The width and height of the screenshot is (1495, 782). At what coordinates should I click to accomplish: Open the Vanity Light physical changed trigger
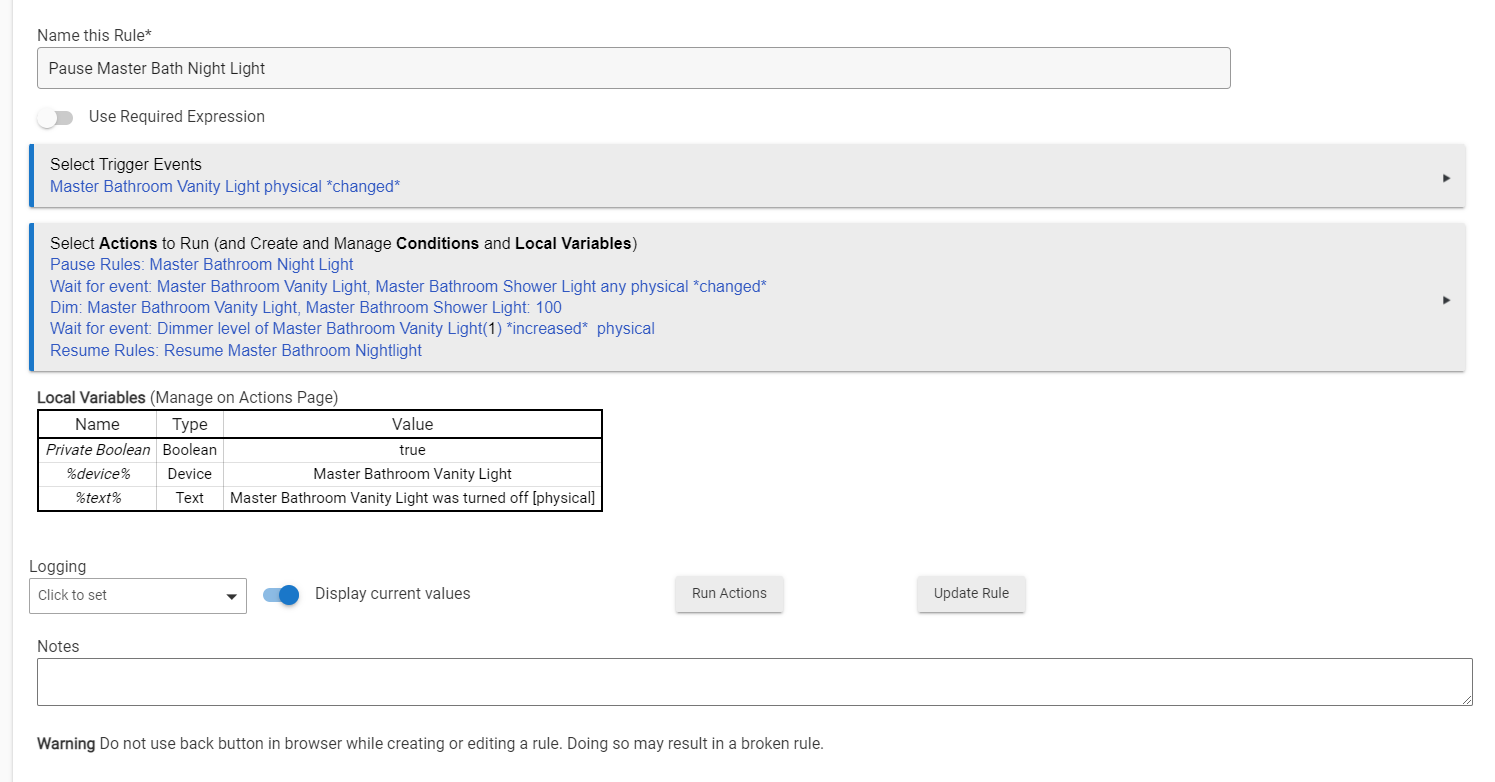(225, 187)
